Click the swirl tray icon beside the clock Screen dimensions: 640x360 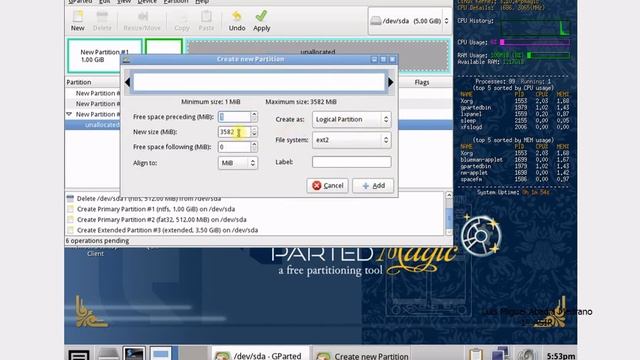[x=526, y=354]
